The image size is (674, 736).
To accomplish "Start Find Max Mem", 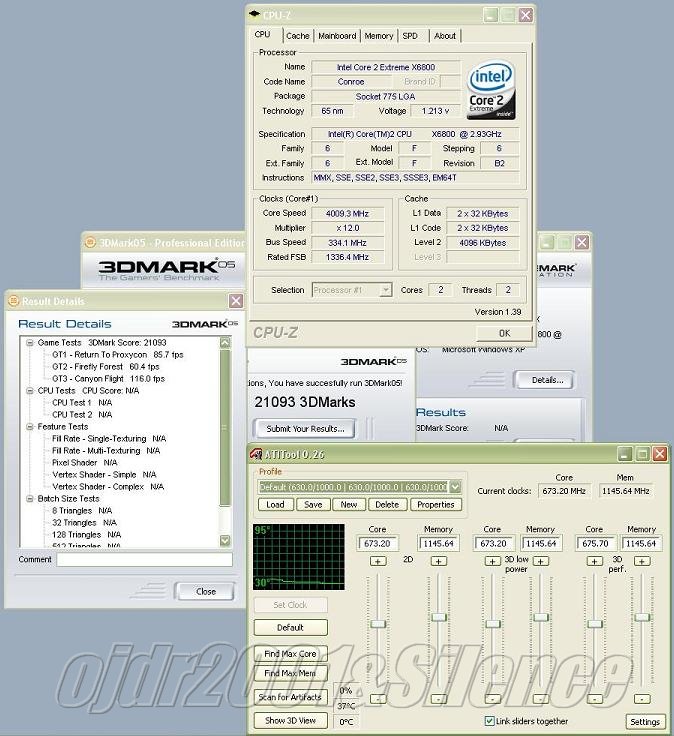I will click(x=291, y=673).
